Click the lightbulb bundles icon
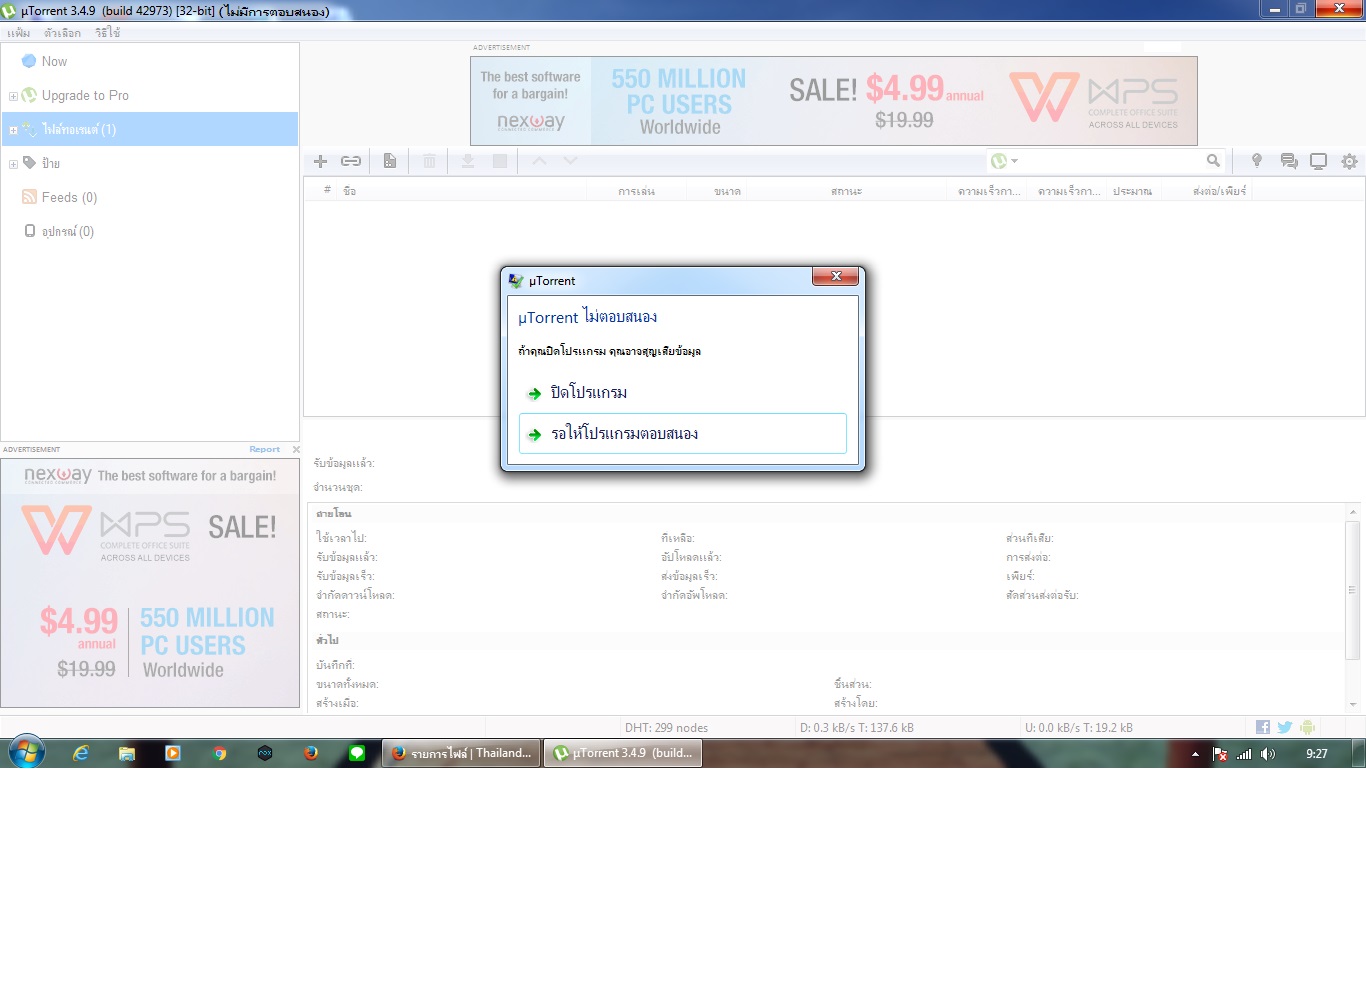Image resolution: width=1366 pixels, height=1008 pixels. (x=1257, y=161)
